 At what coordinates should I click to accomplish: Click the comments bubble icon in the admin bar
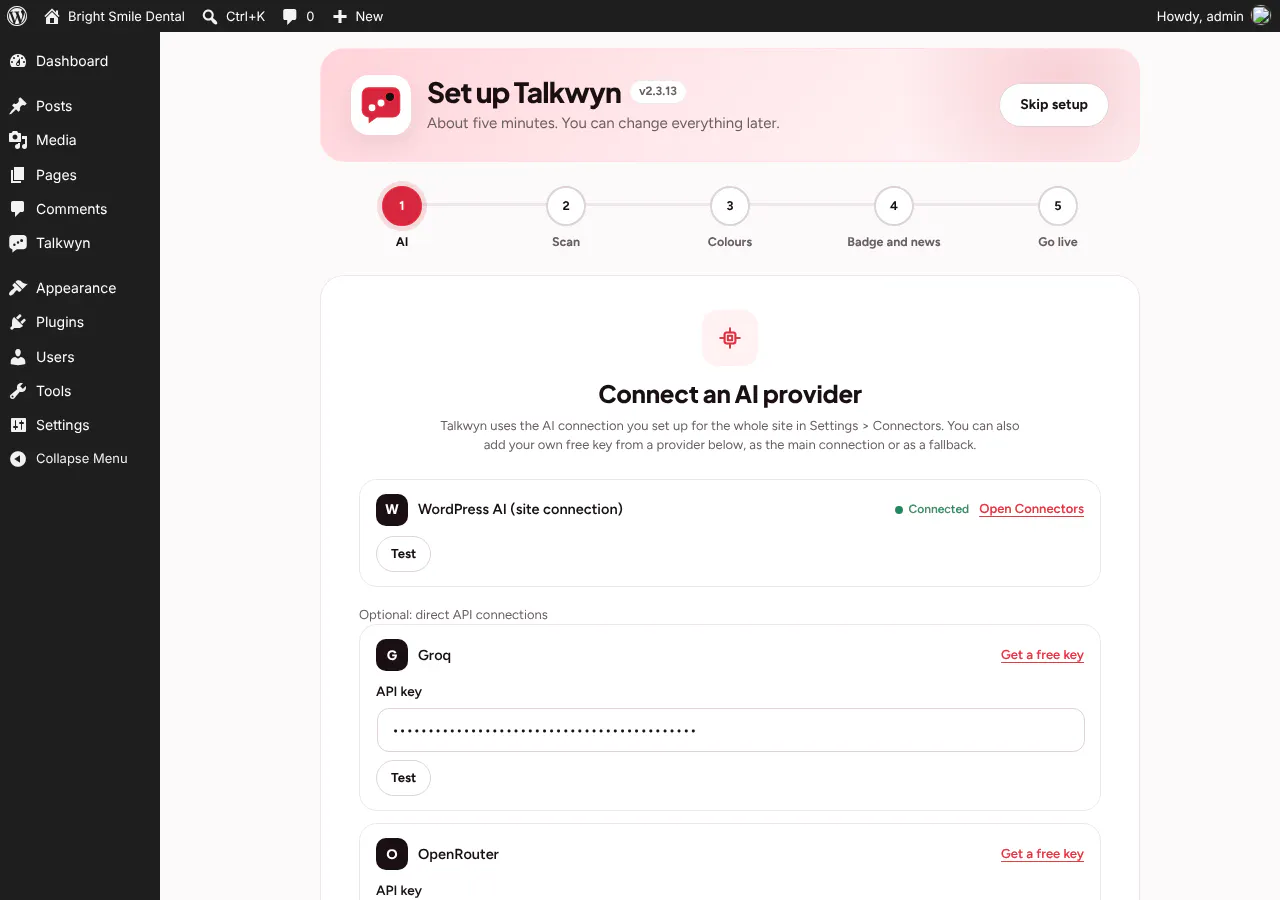pyautogui.click(x=290, y=16)
